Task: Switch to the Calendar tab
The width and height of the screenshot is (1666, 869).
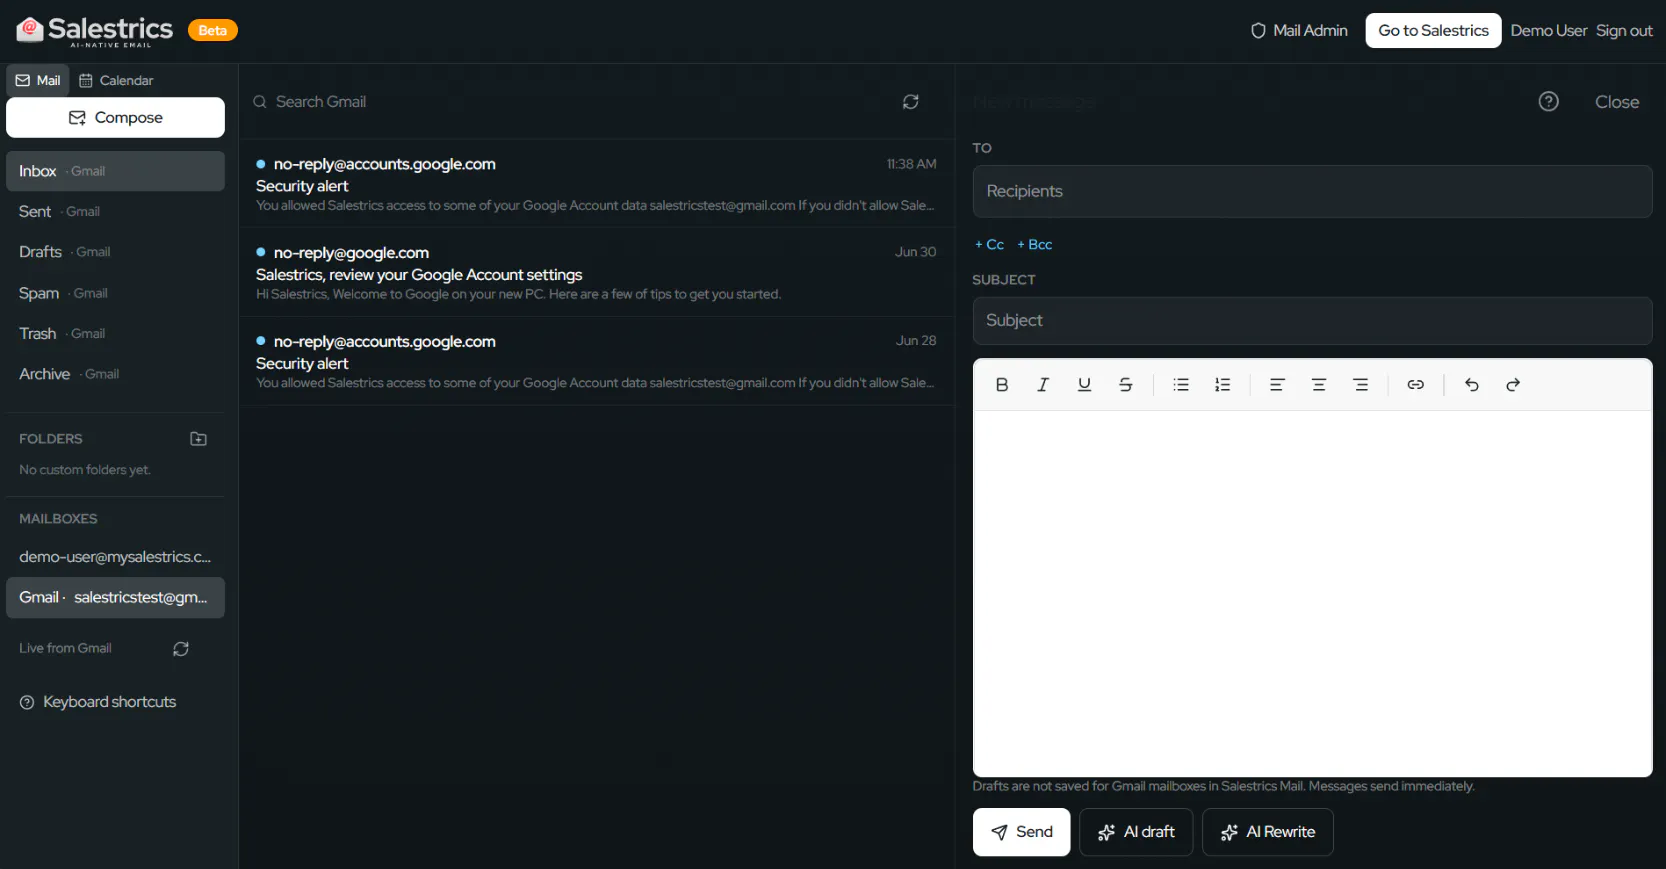Action: click(116, 80)
